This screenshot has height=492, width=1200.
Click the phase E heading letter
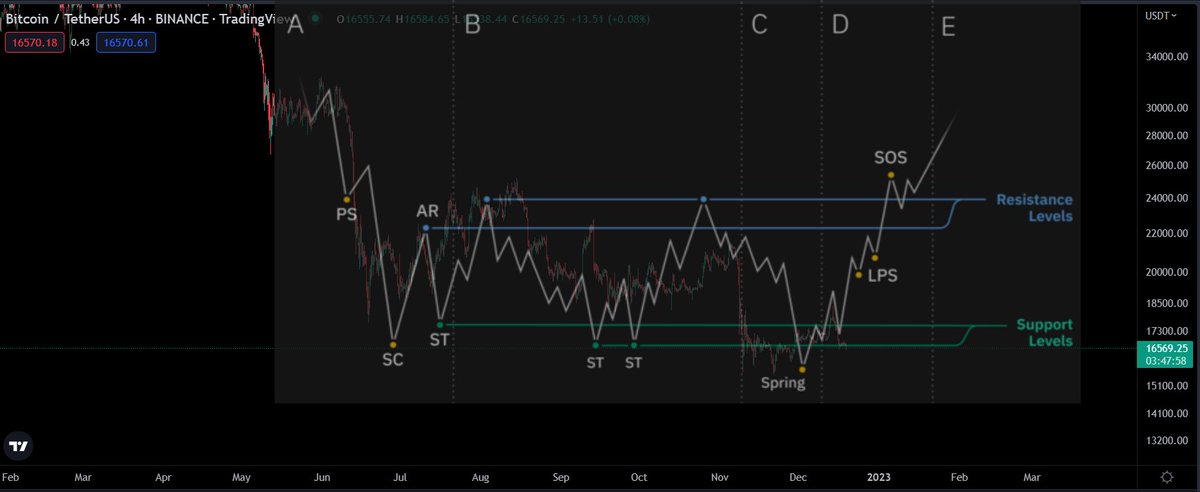click(948, 27)
